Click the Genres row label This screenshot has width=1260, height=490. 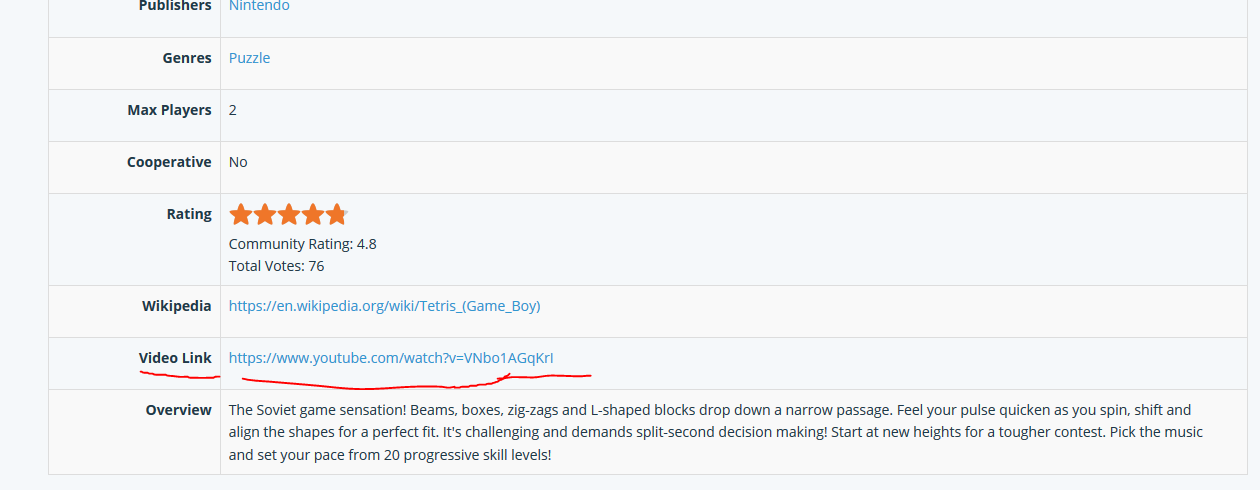(187, 58)
